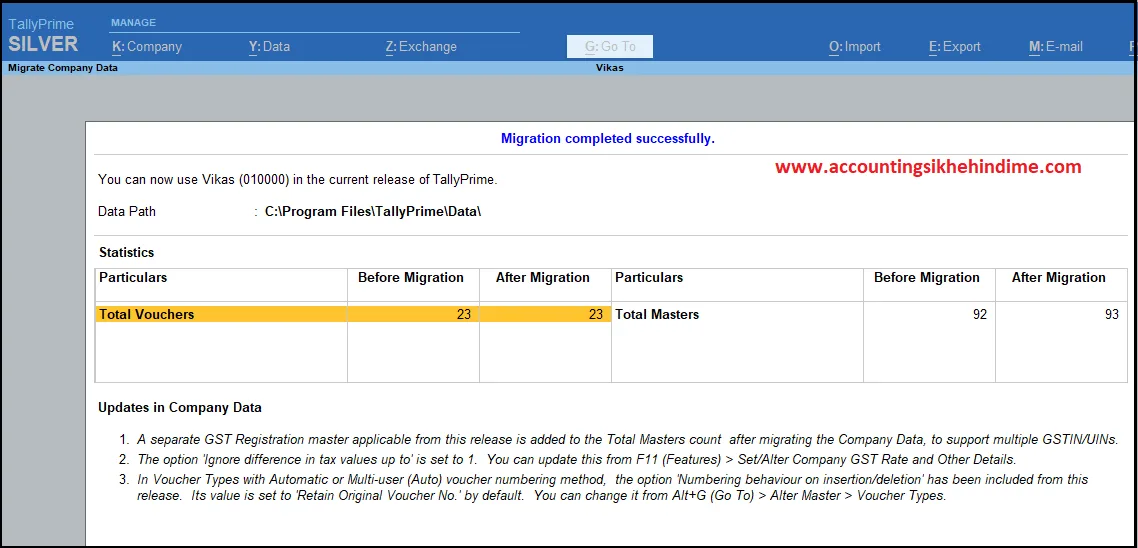Click the G: Go To button

[610, 46]
